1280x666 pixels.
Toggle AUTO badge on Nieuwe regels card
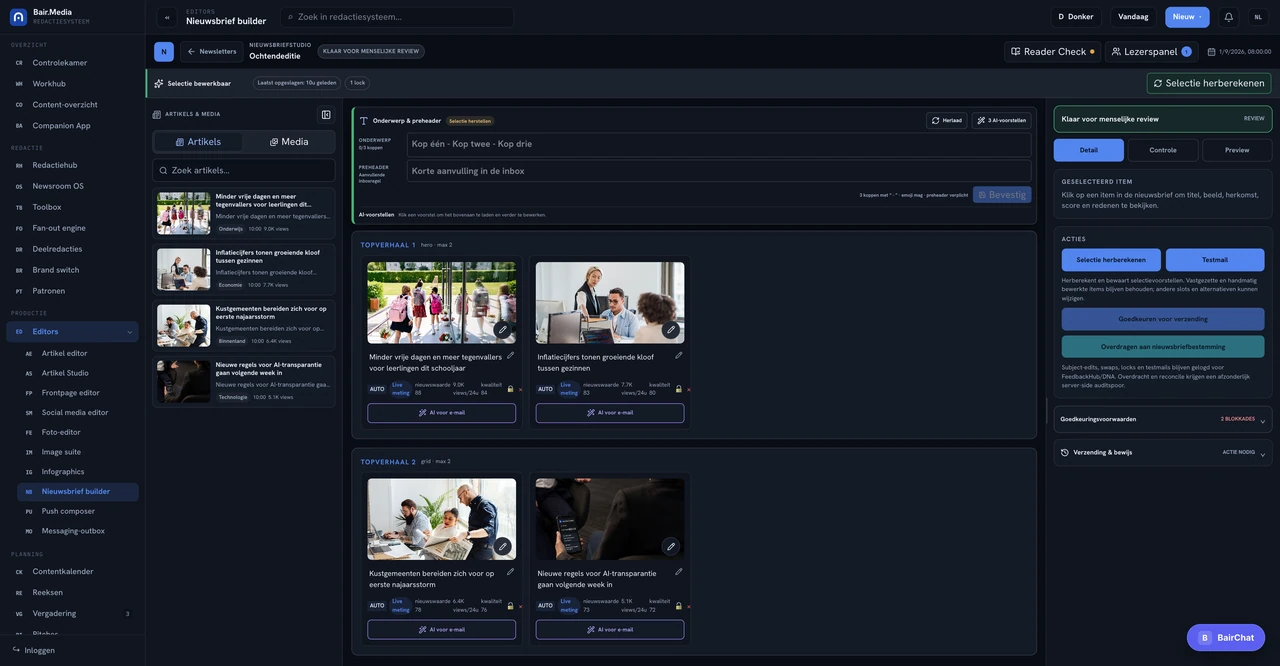click(x=545, y=606)
